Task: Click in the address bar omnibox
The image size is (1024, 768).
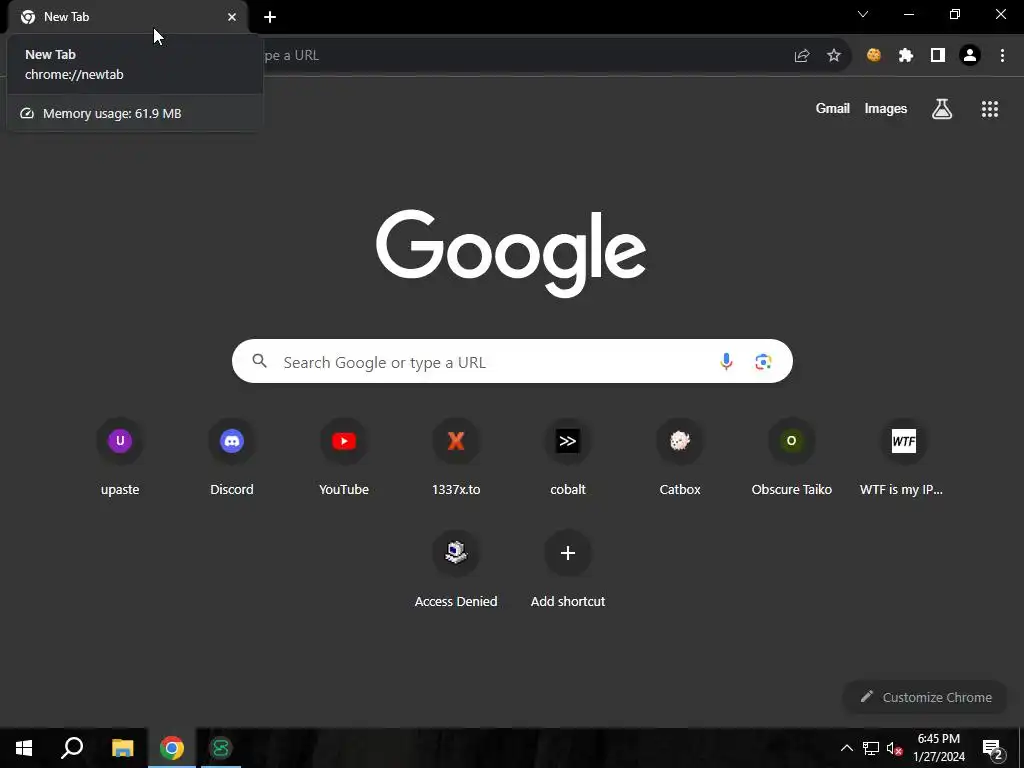Action: pyautogui.click(x=522, y=56)
